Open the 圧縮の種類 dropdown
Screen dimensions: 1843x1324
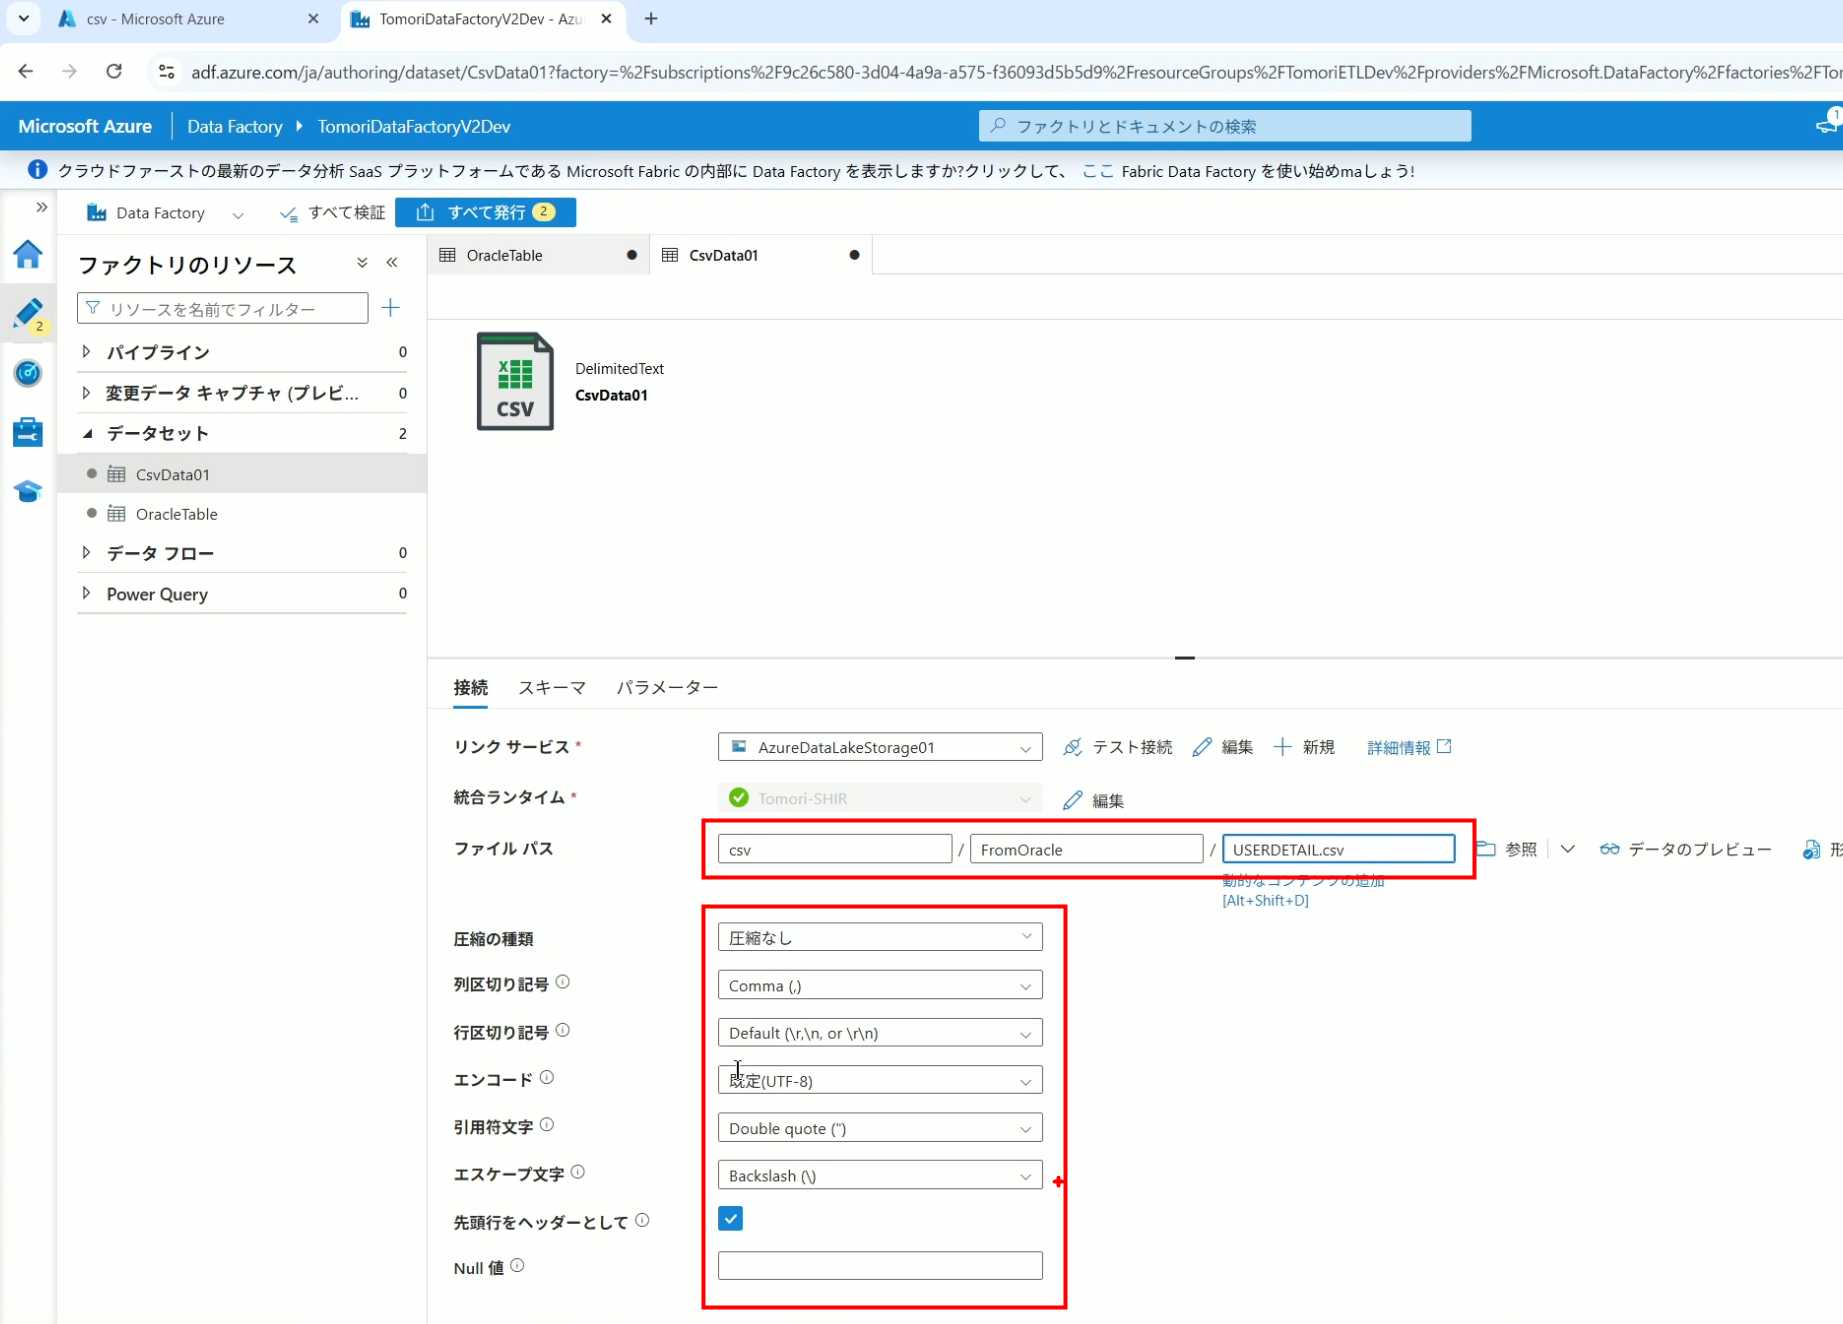click(x=879, y=937)
